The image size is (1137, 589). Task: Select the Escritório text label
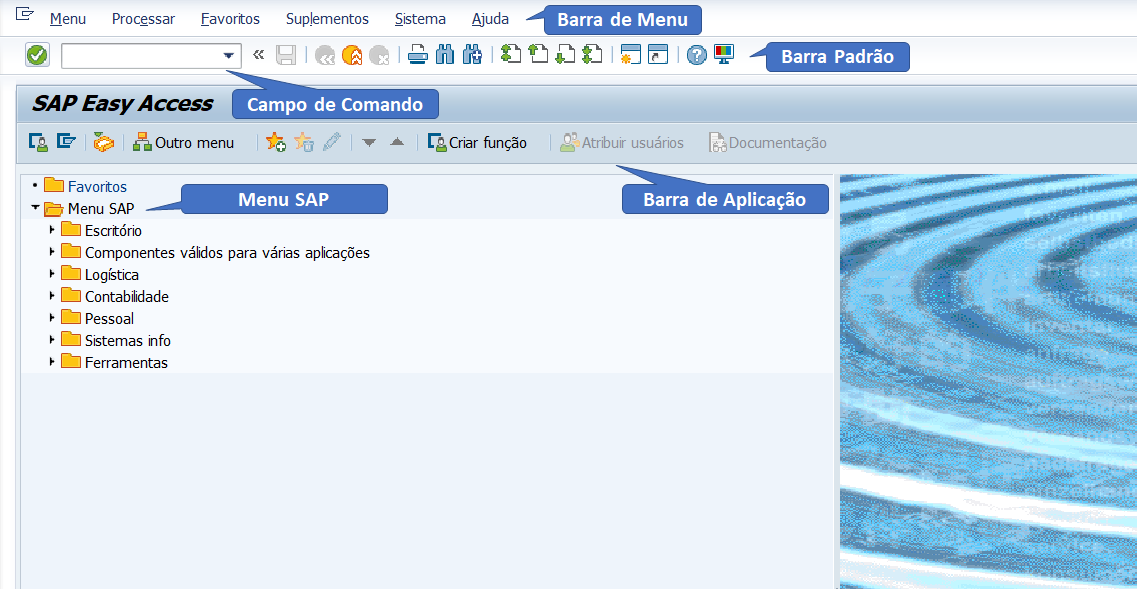pyautogui.click(x=113, y=232)
